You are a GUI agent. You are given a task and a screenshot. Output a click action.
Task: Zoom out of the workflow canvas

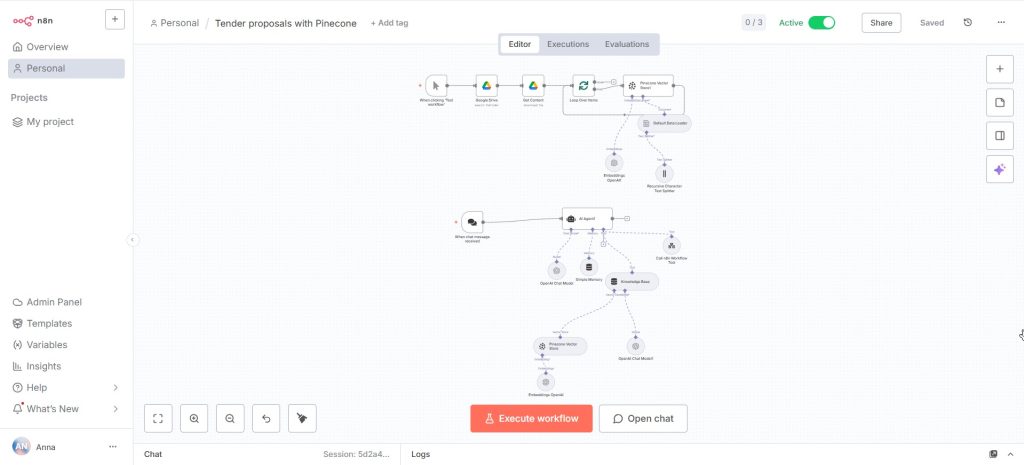[230, 418]
